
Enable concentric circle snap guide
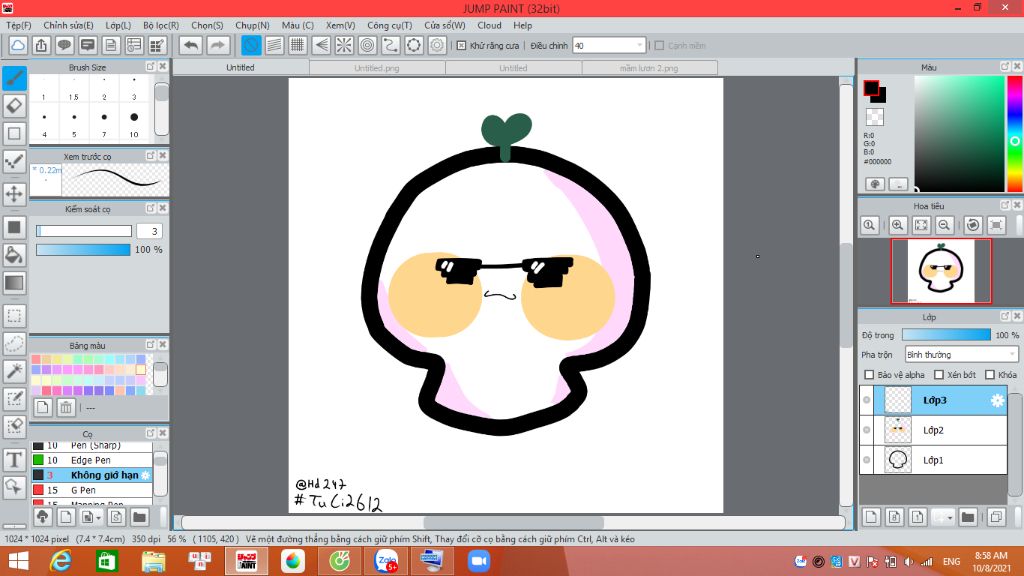[x=368, y=45]
